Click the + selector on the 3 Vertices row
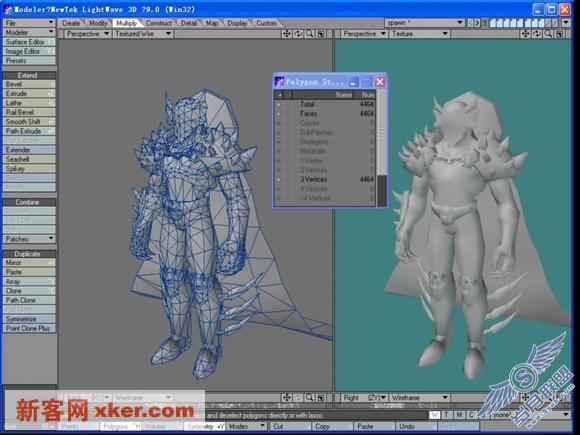The width and height of the screenshot is (580, 435). [279, 179]
